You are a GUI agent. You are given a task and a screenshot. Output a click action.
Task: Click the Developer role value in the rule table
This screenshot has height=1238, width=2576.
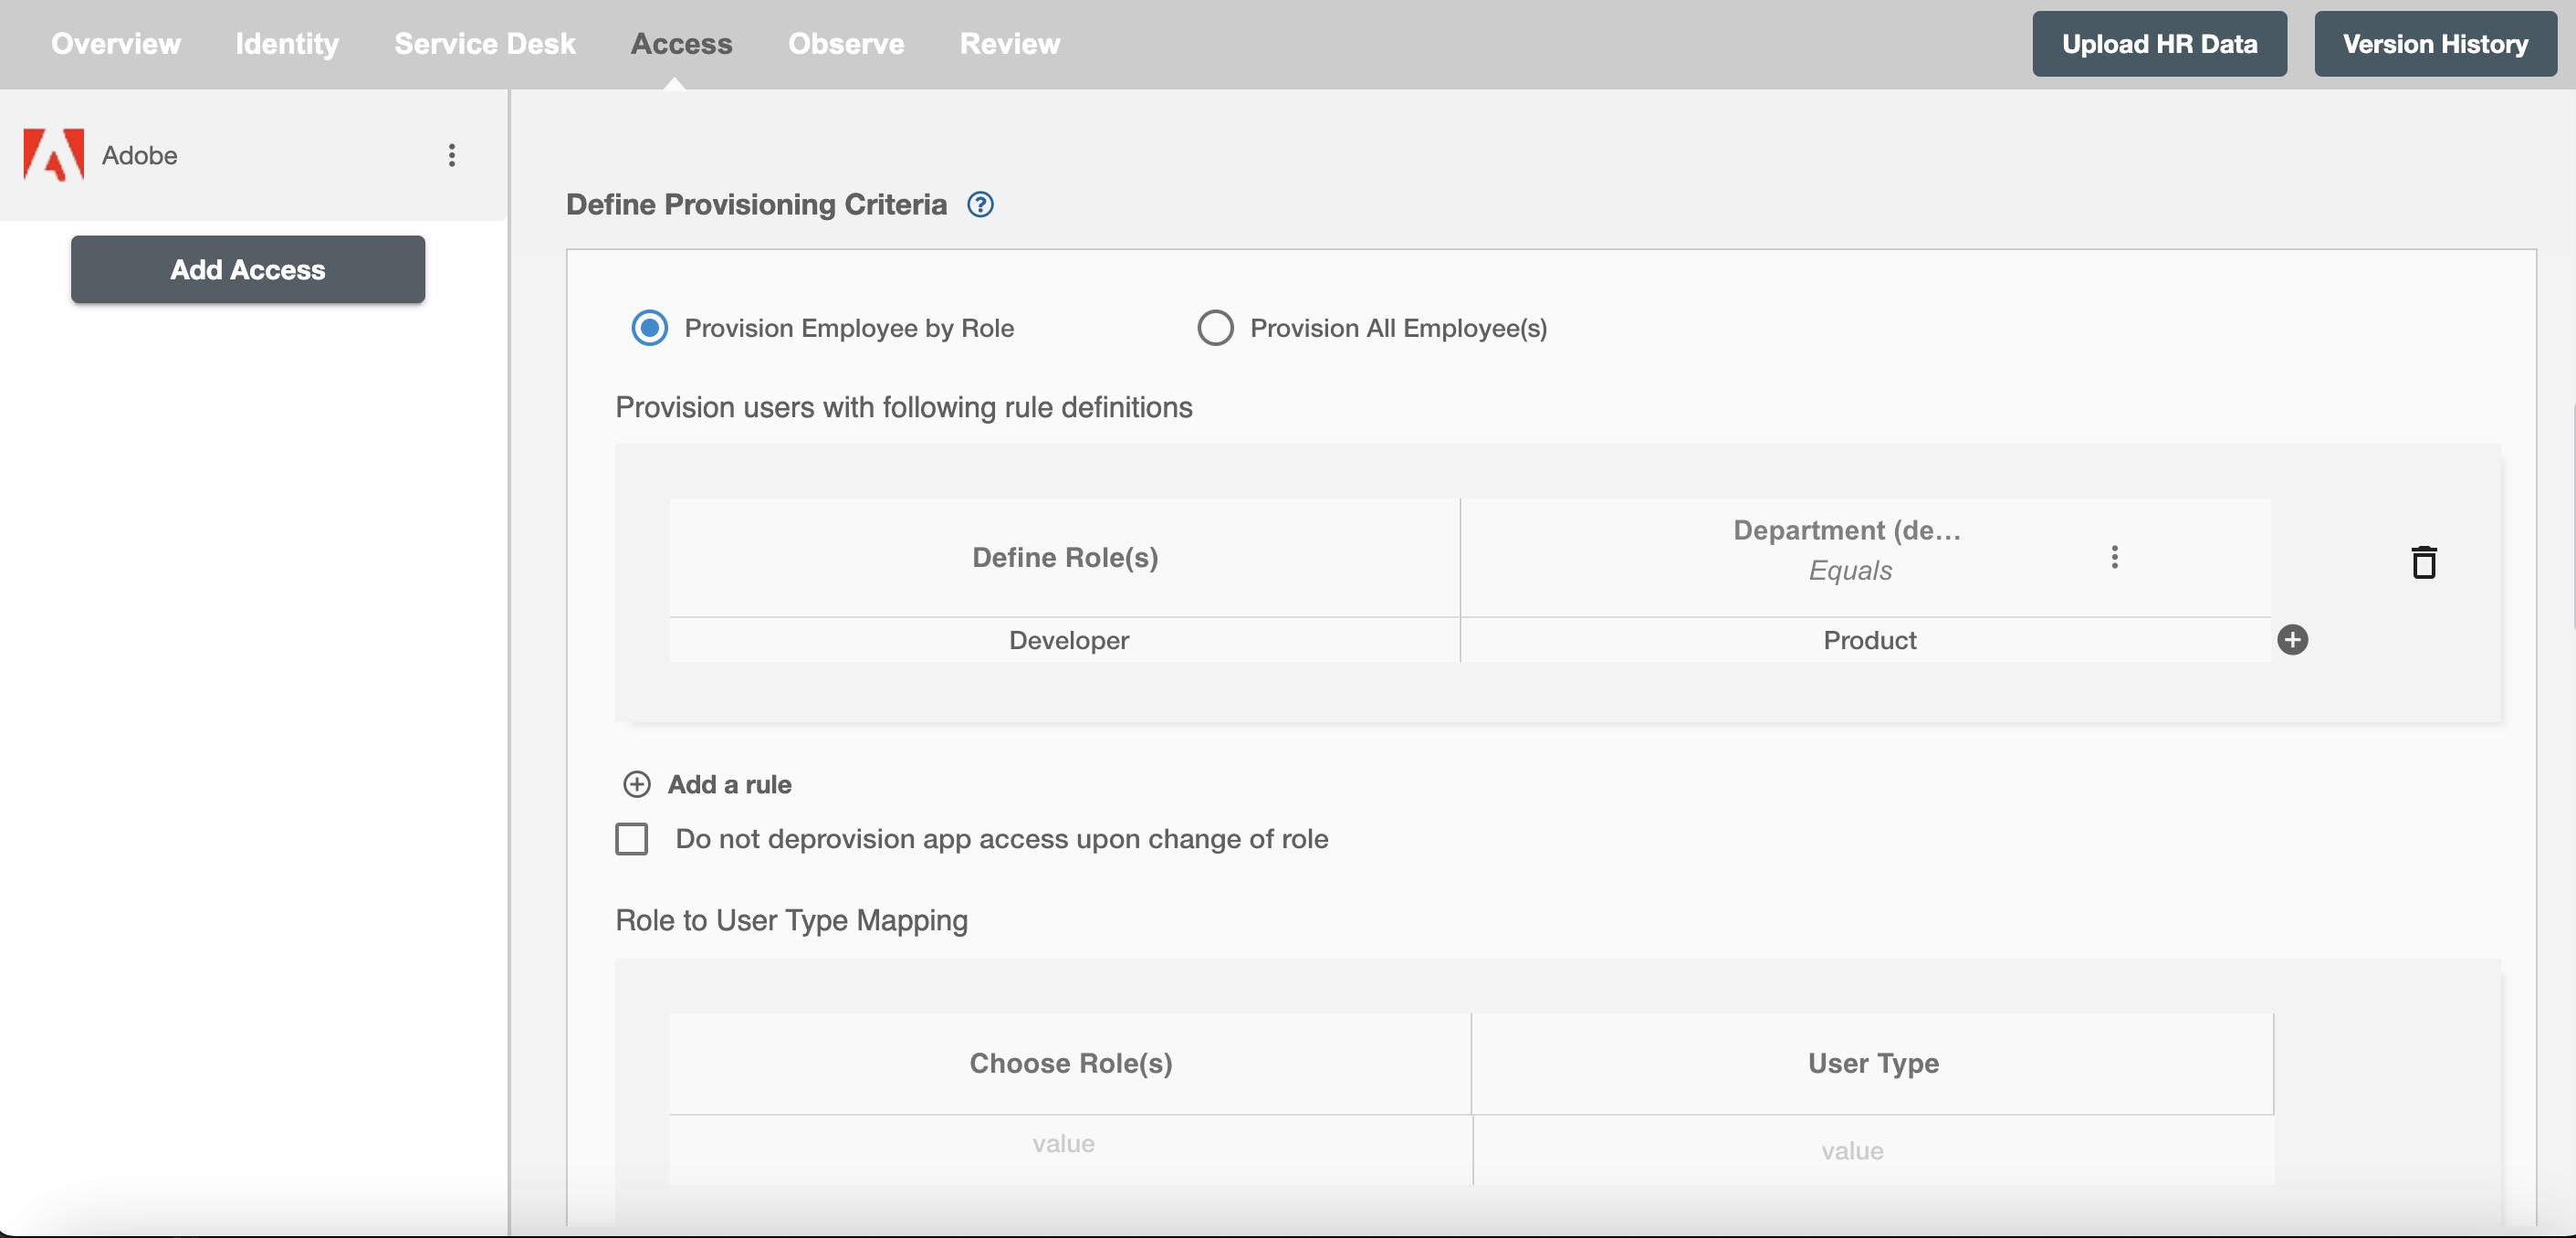click(x=1070, y=638)
